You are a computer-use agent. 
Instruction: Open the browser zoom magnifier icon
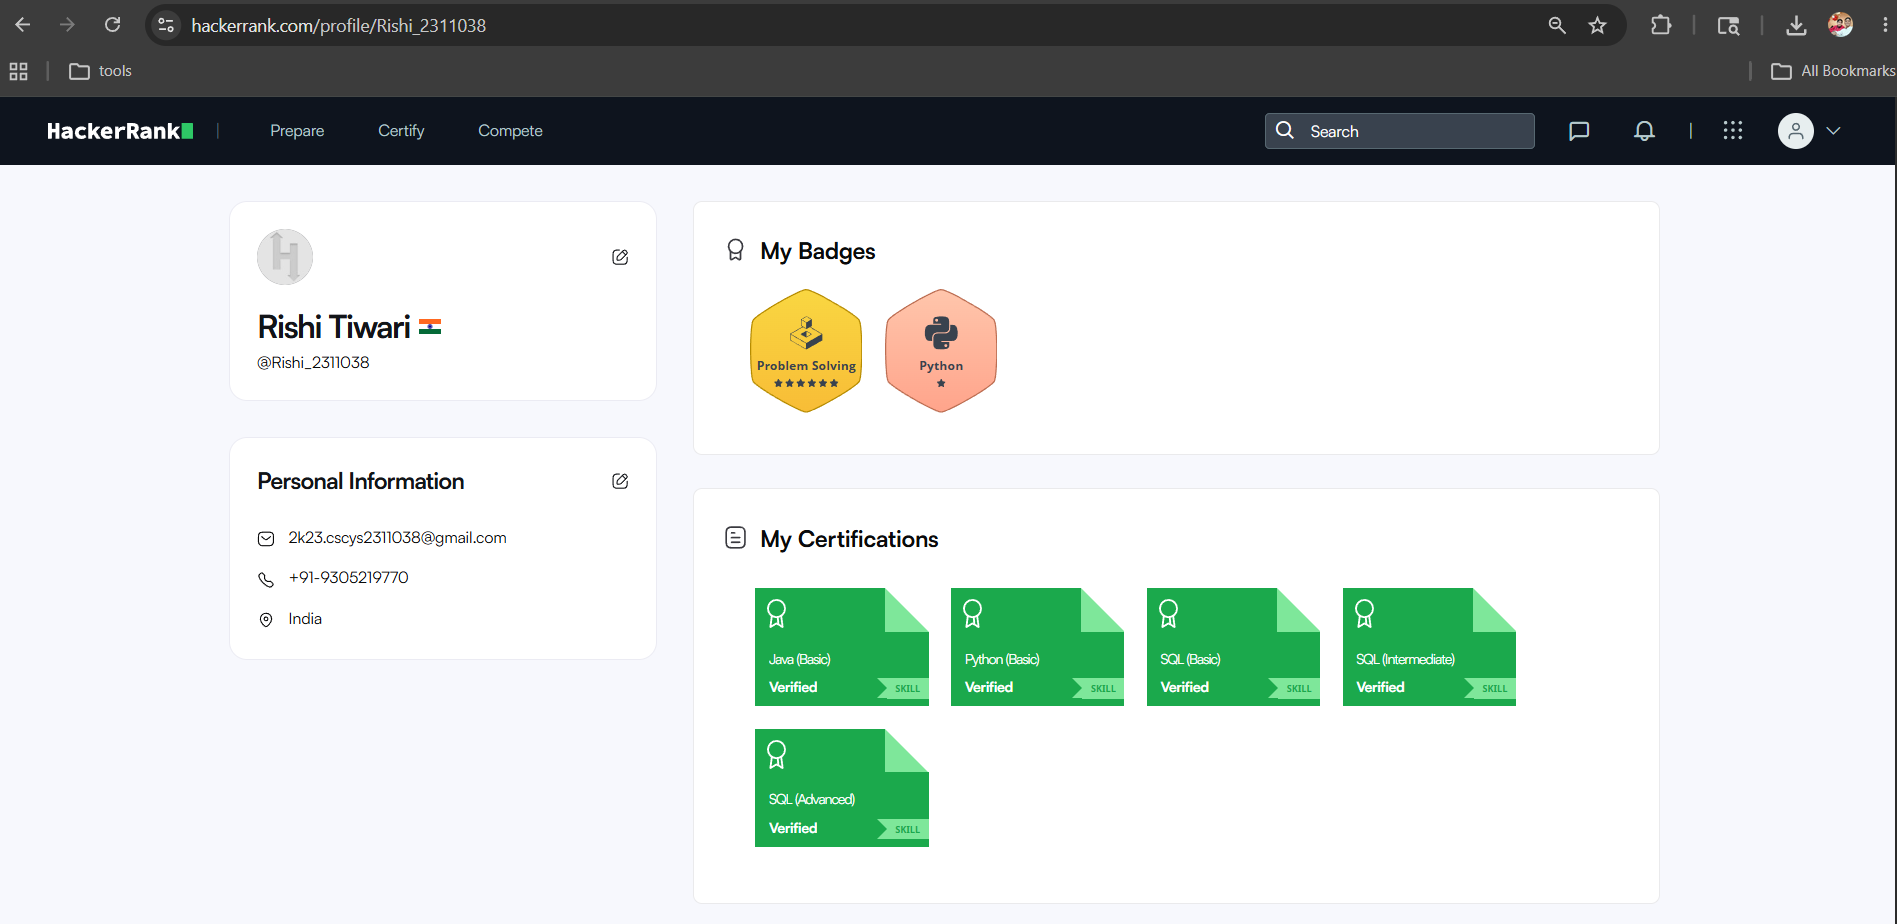pos(1557,25)
